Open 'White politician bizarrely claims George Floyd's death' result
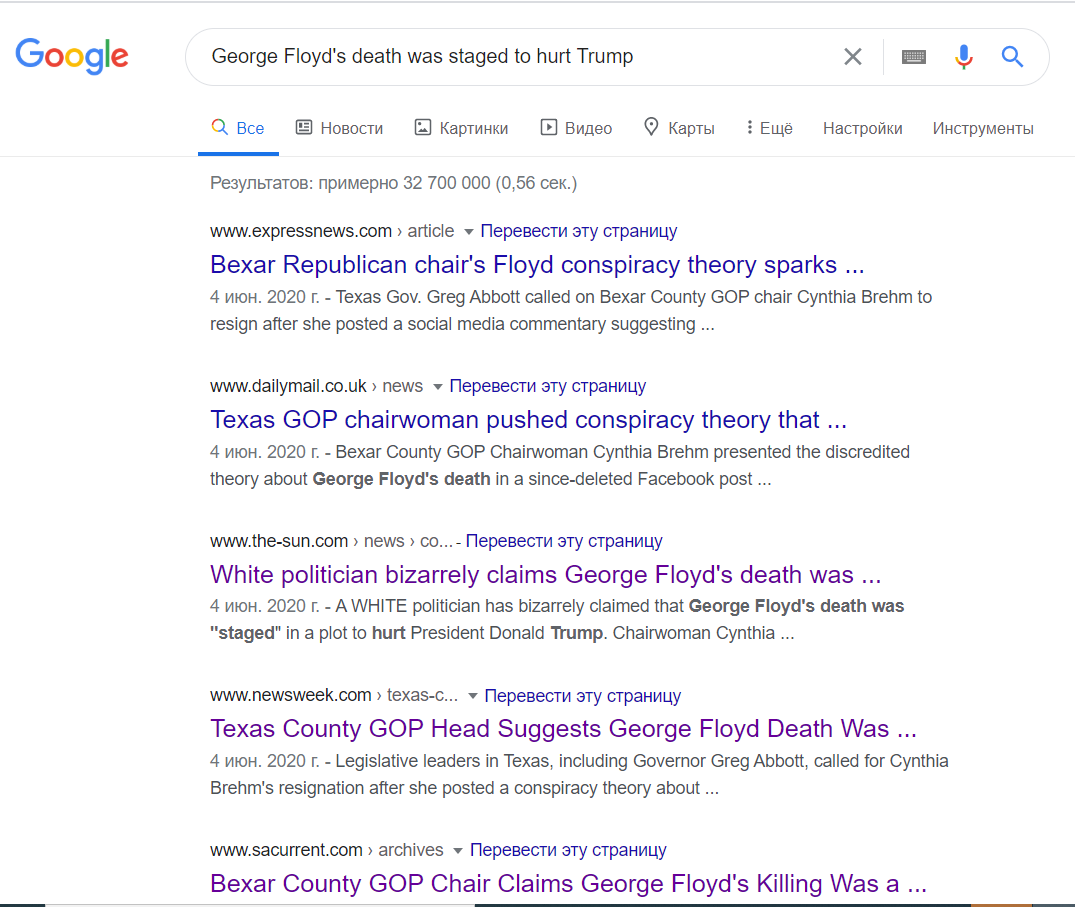Screen dimensions: 1075x907 (x=546, y=575)
